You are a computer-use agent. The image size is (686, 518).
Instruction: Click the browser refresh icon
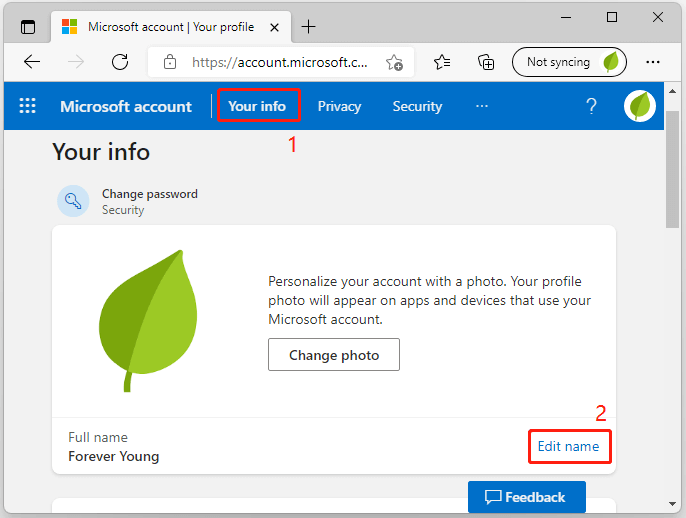point(120,62)
